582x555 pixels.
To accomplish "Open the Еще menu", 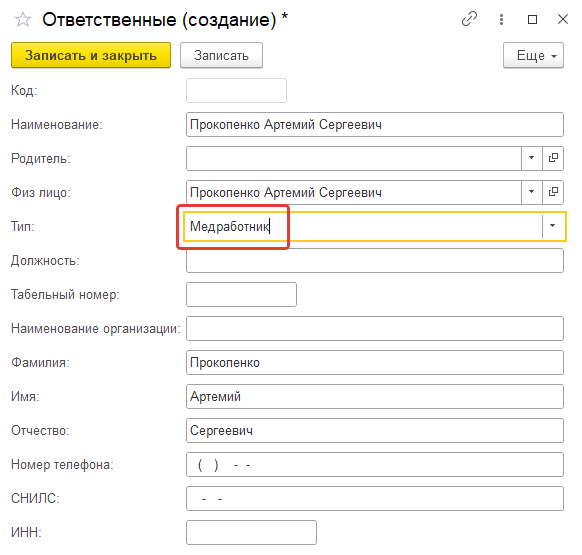I will coord(533,55).
